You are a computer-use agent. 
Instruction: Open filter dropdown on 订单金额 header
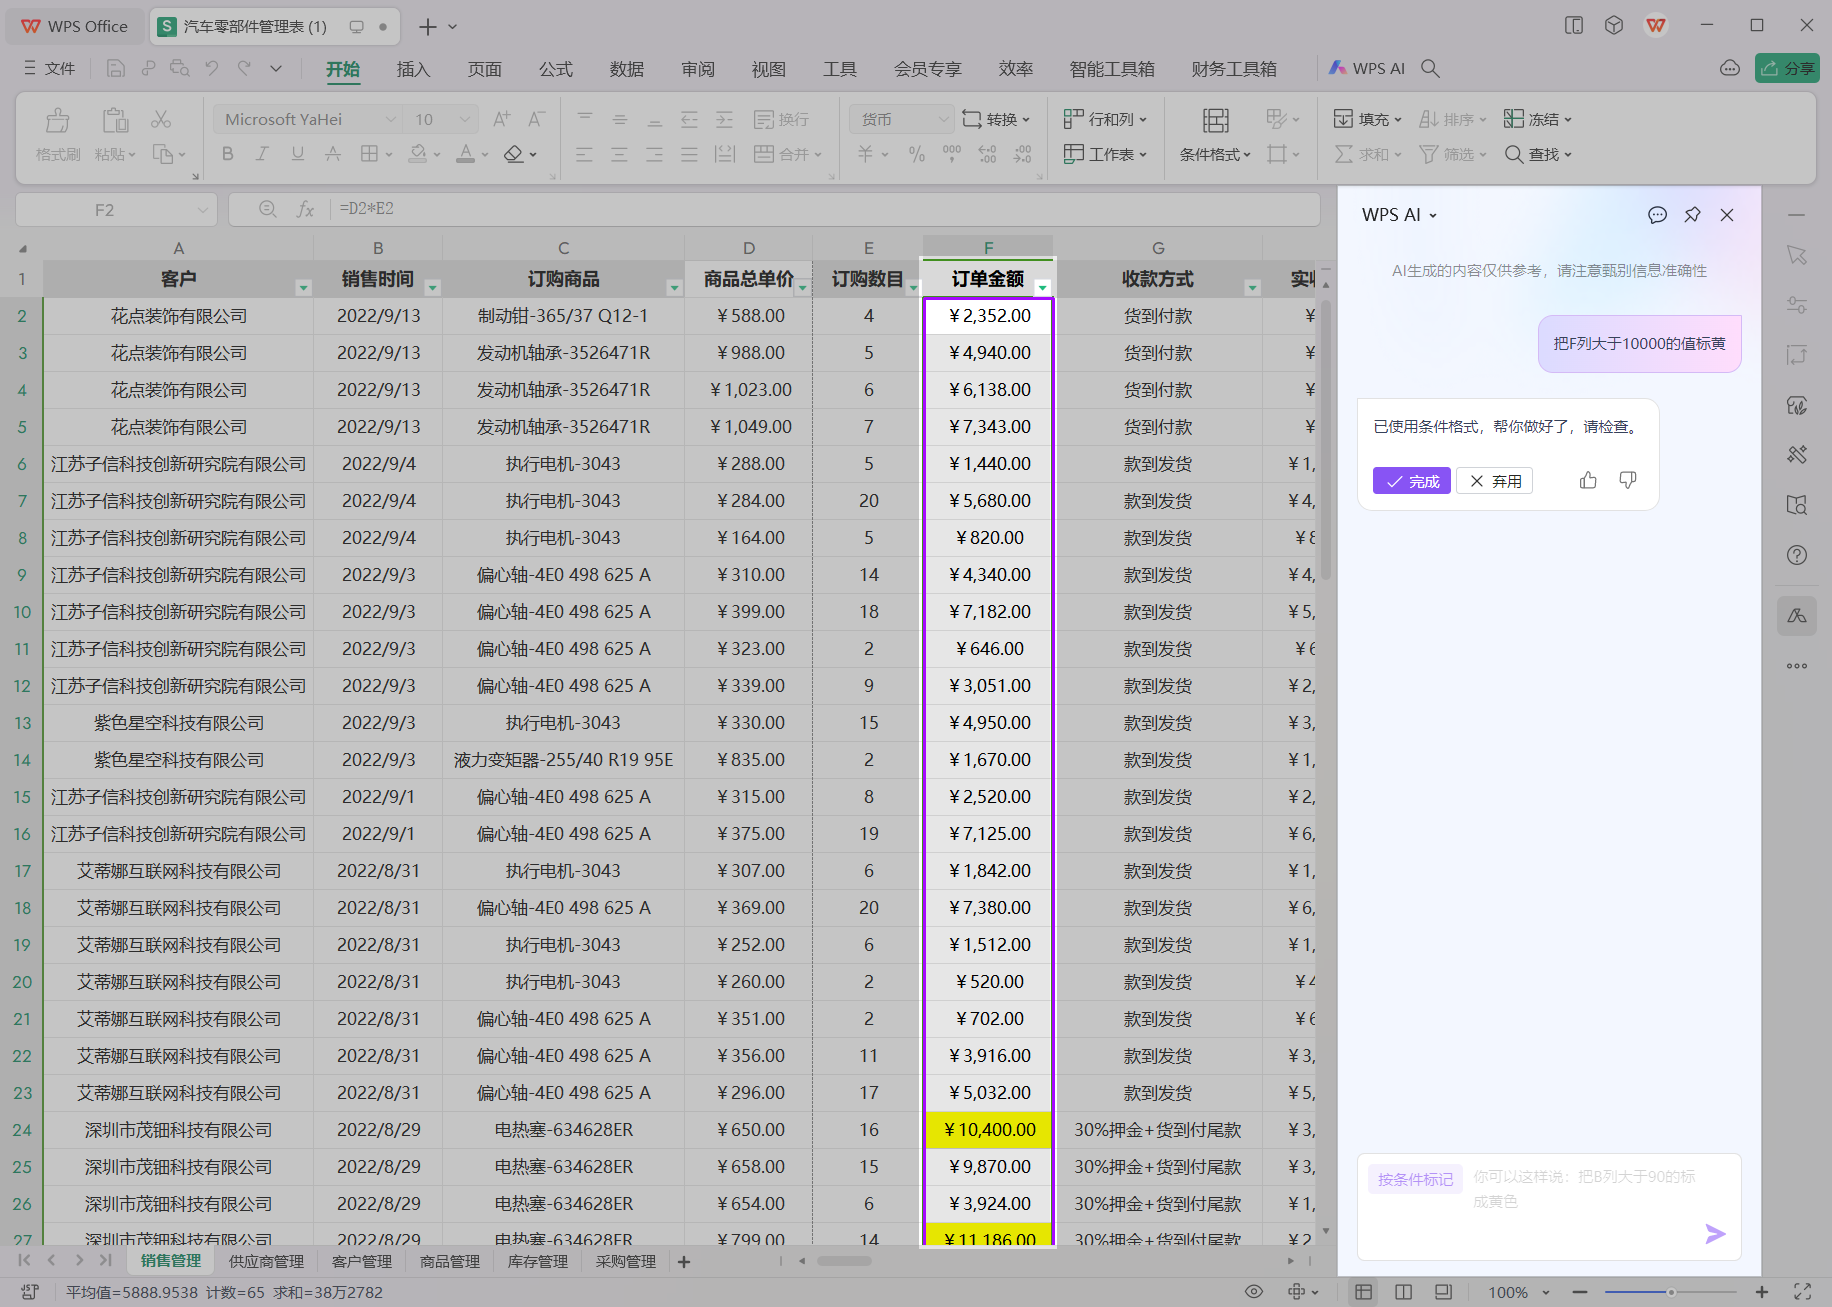[x=1042, y=288]
